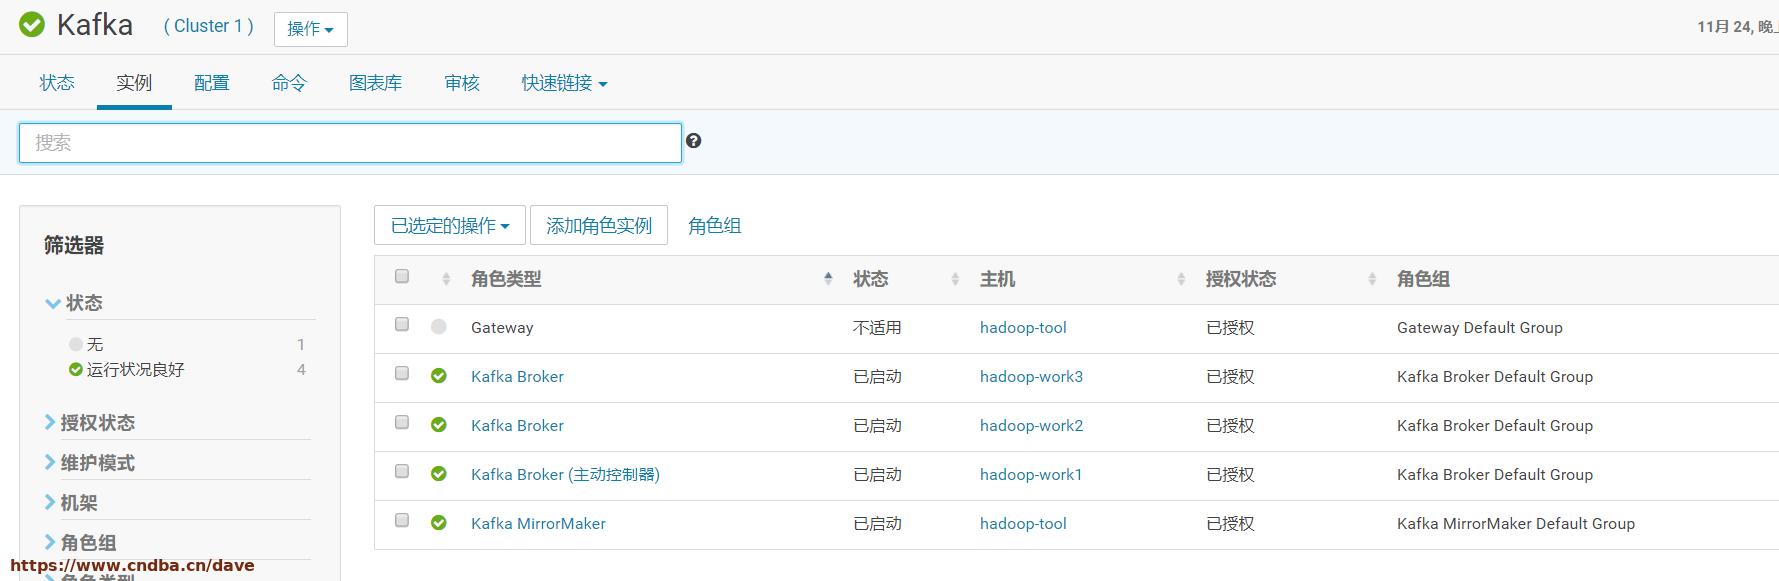Expand the 角色组 filter section
This screenshot has height=581, width=1779.
click(80, 543)
